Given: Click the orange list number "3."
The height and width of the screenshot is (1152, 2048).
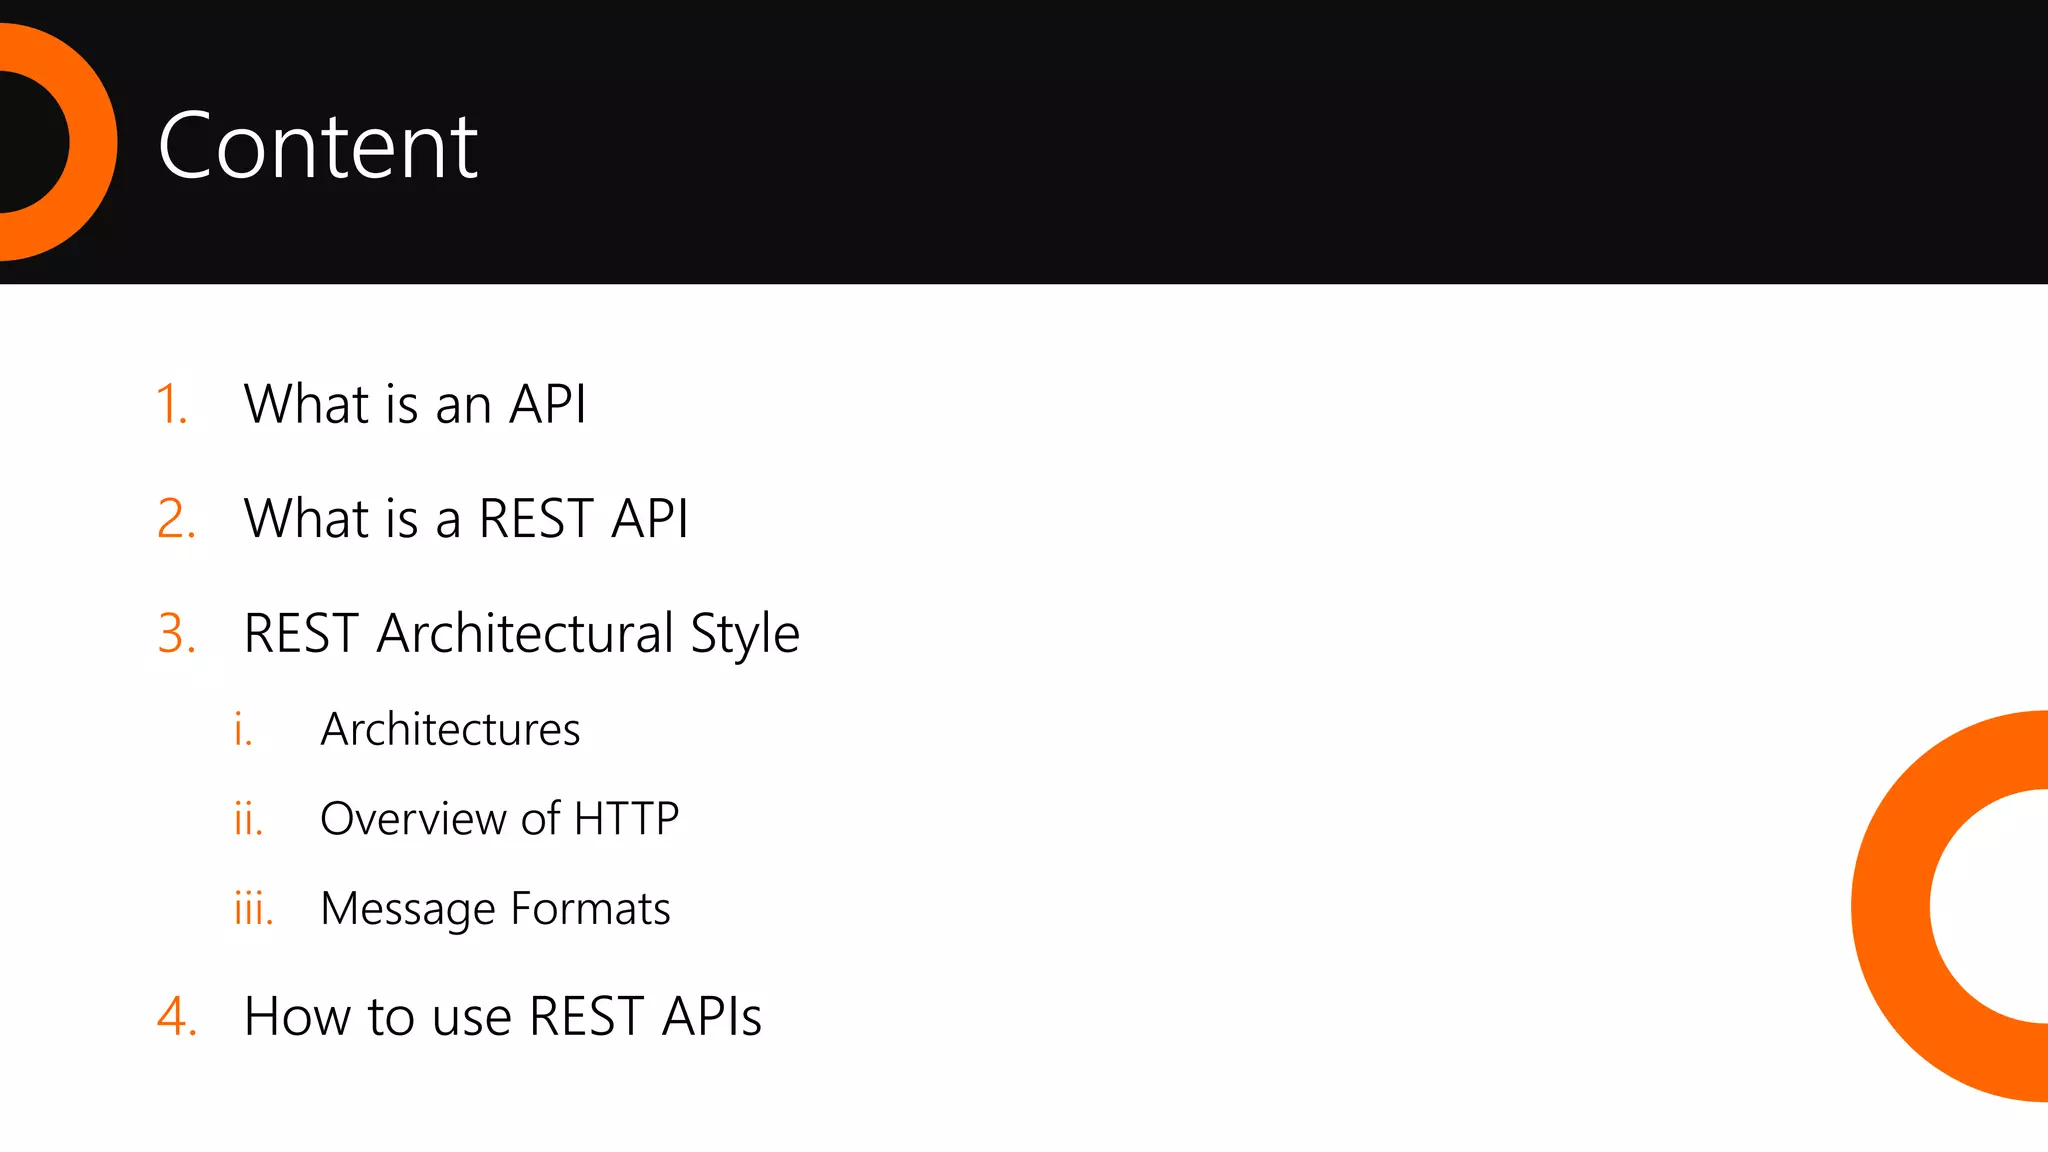Looking at the screenshot, I should click(176, 634).
